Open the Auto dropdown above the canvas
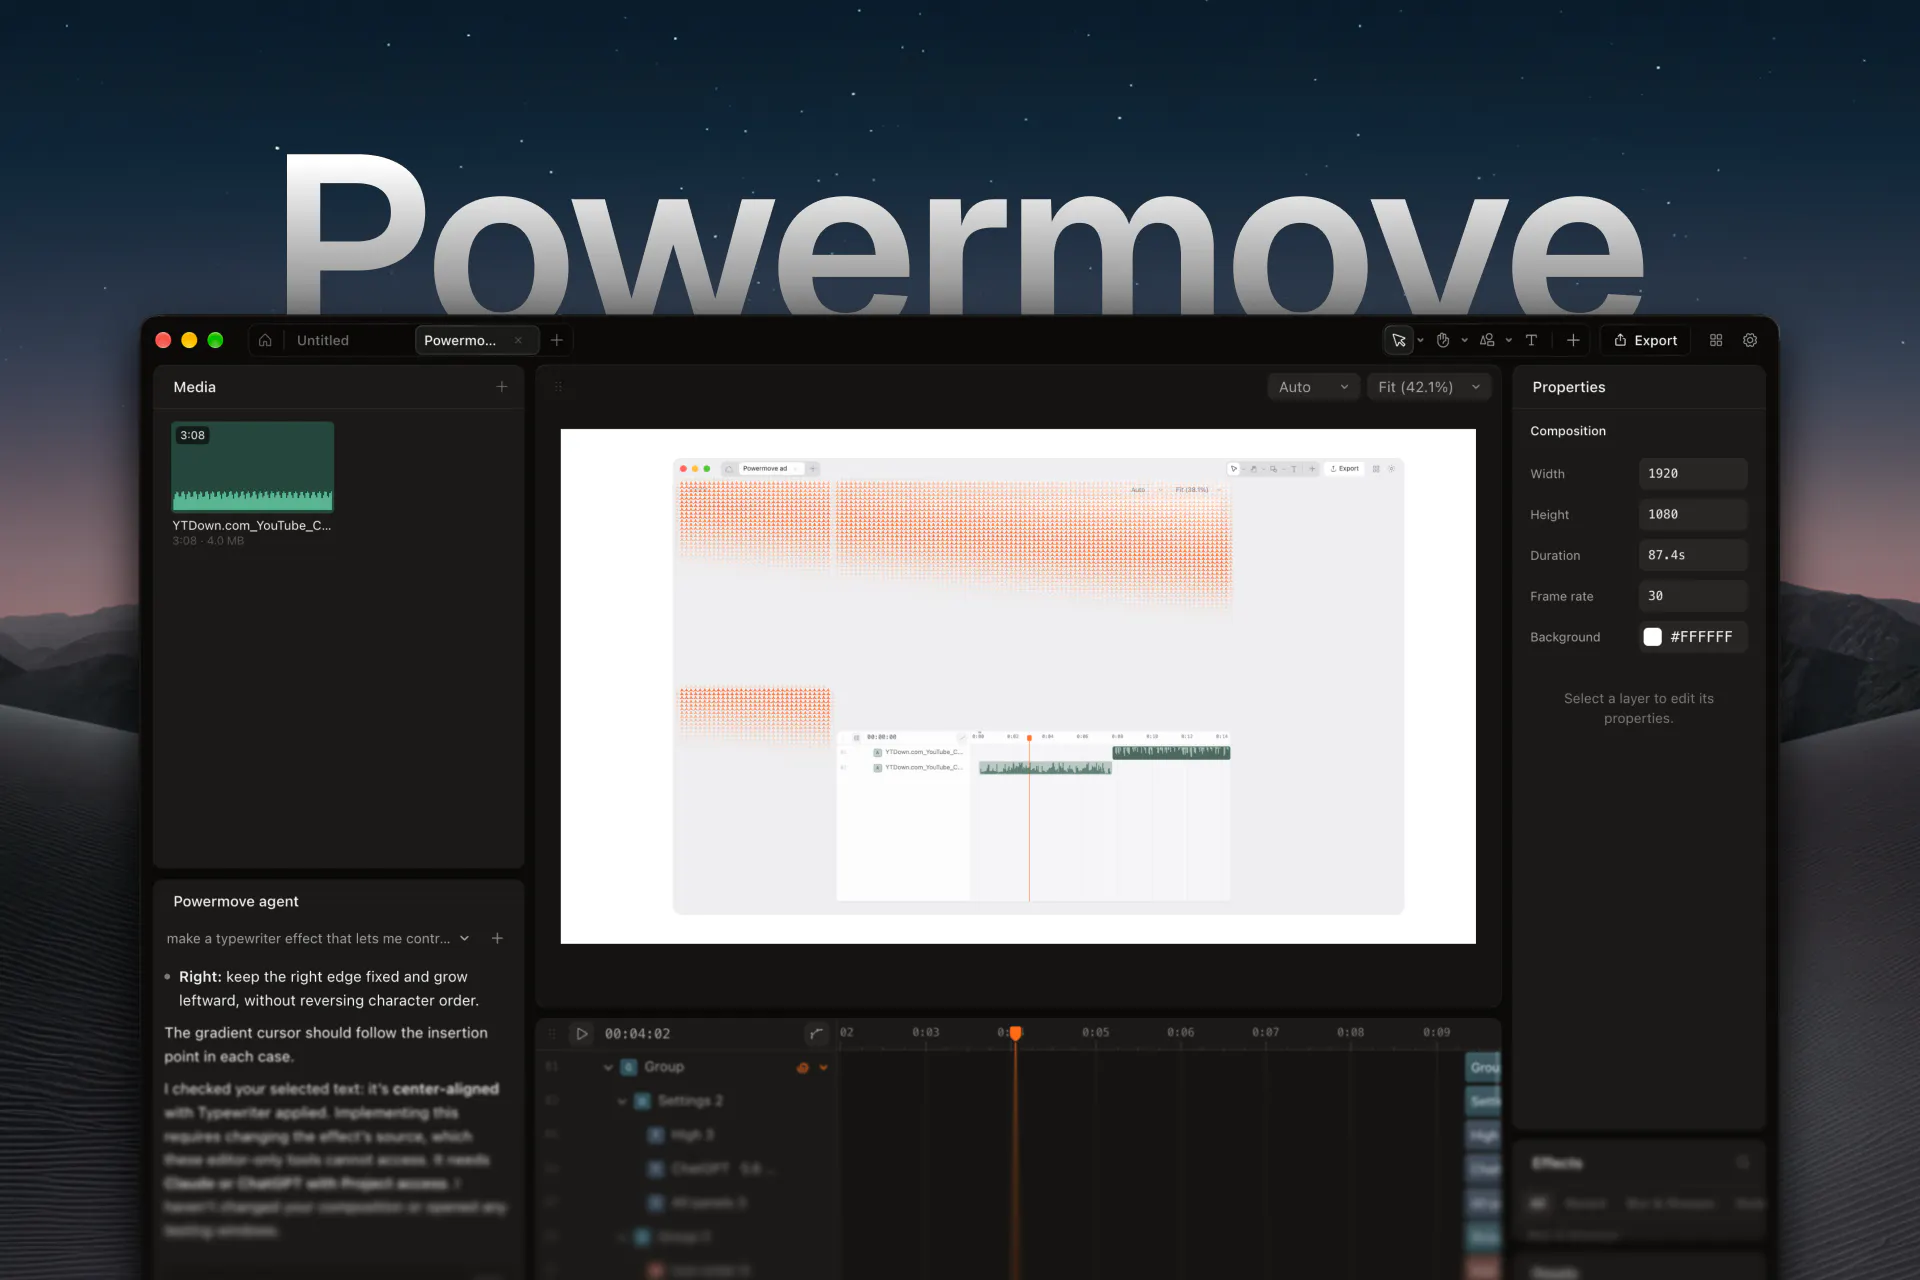This screenshot has height=1280, width=1920. 1313,387
